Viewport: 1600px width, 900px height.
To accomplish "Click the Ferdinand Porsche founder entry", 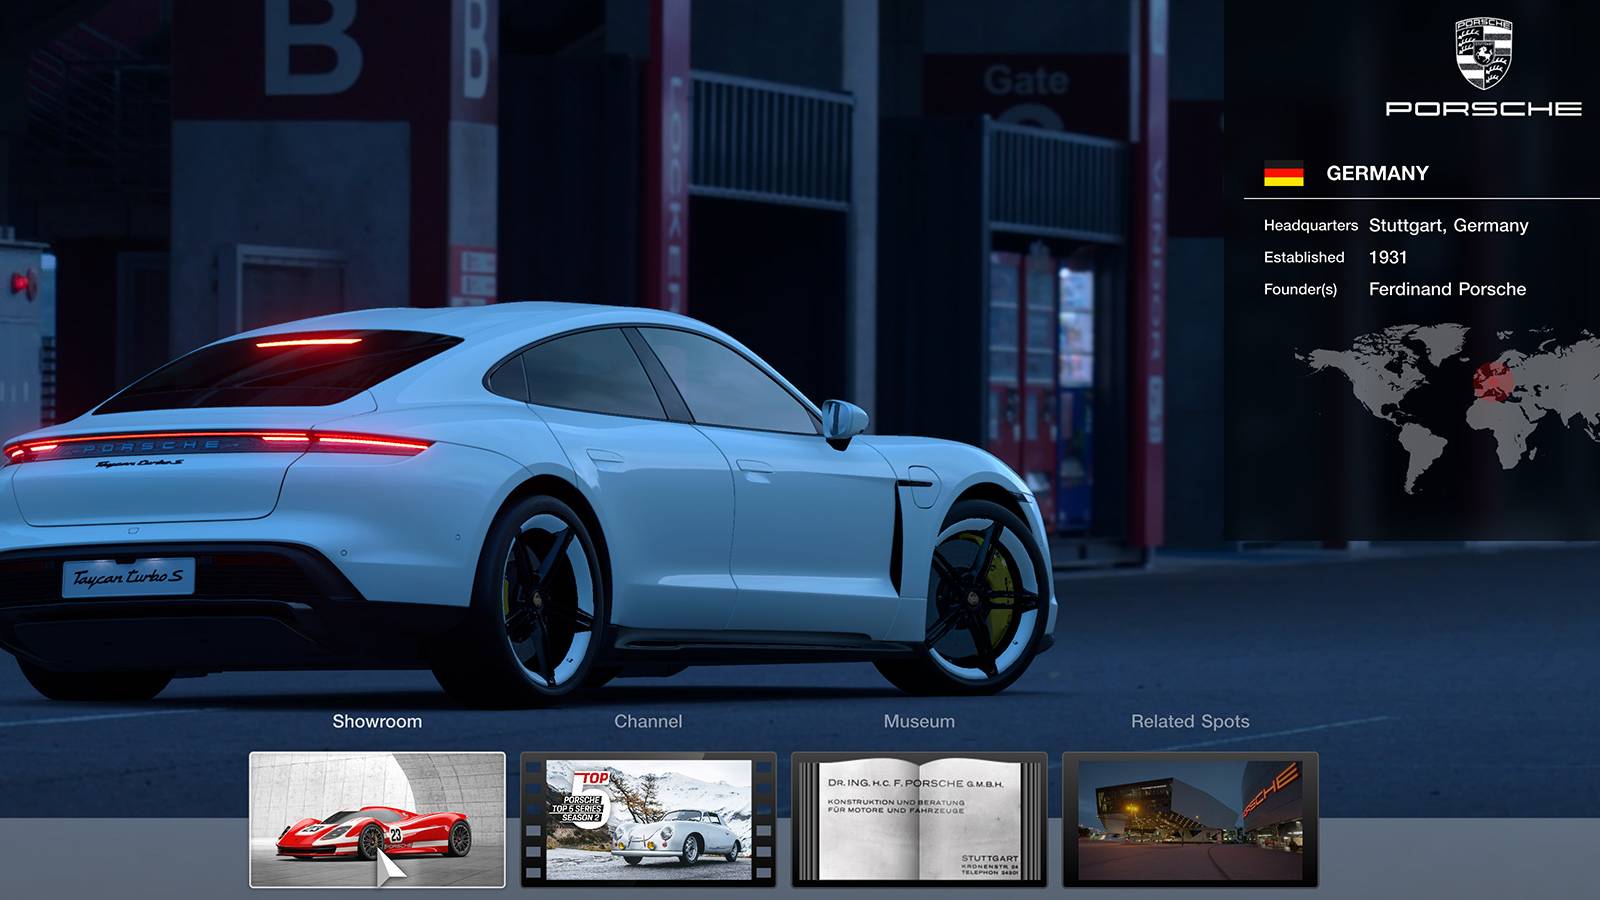I will click(1448, 290).
